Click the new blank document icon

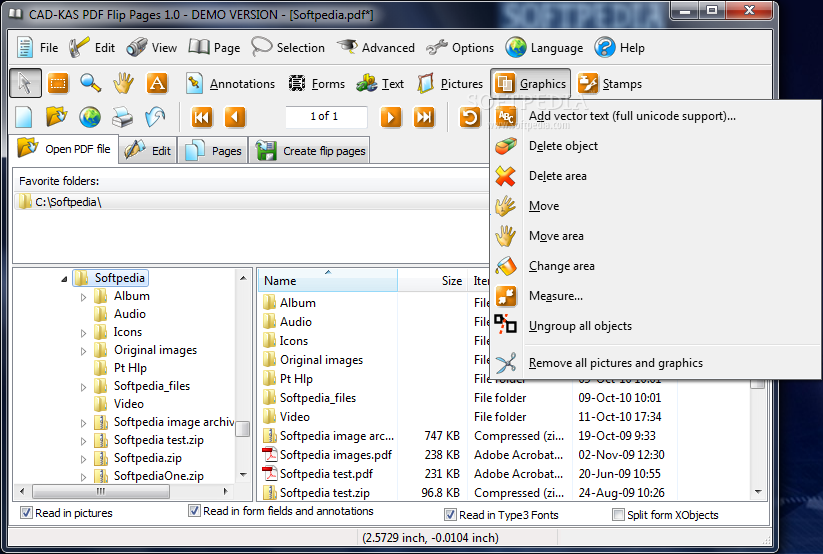24,117
